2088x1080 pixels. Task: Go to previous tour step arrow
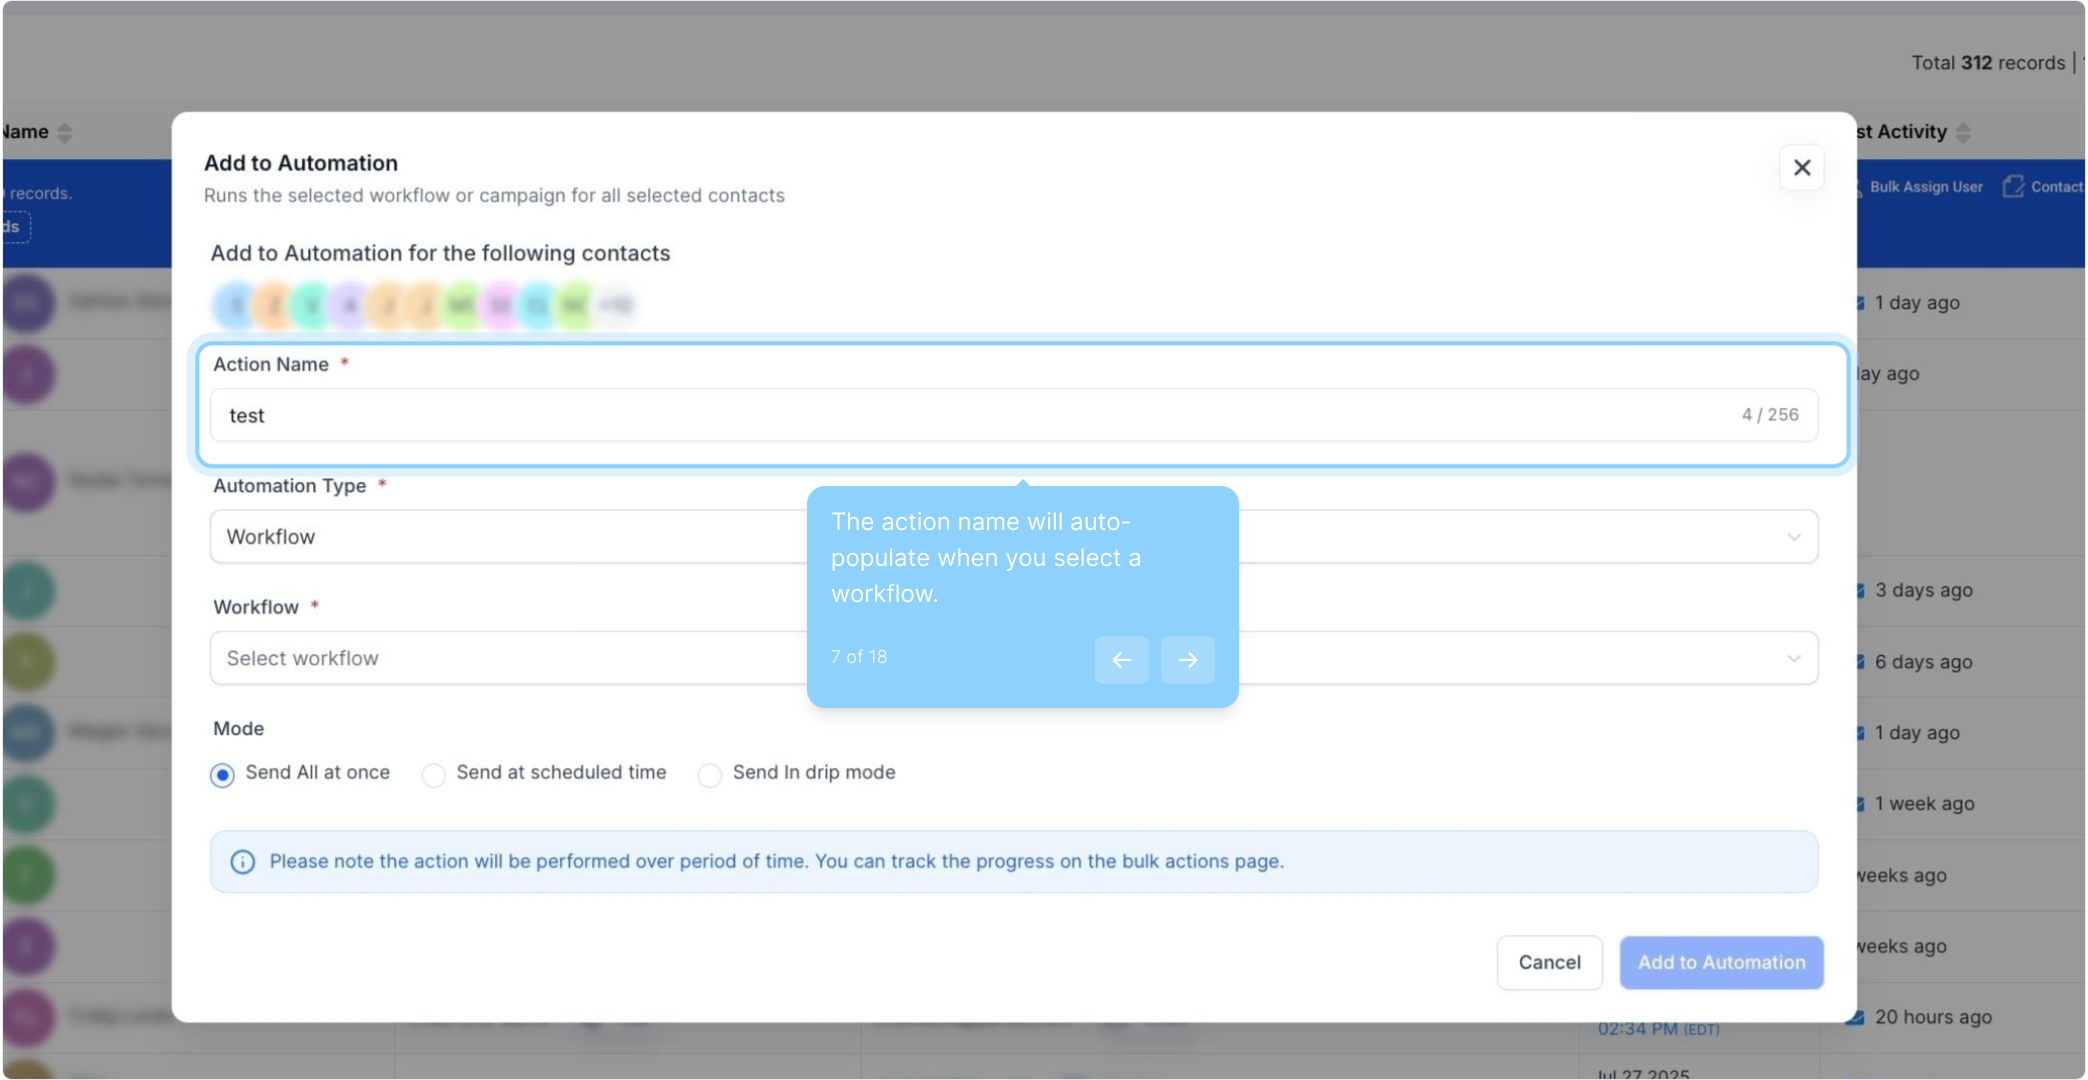tap(1121, 660)
